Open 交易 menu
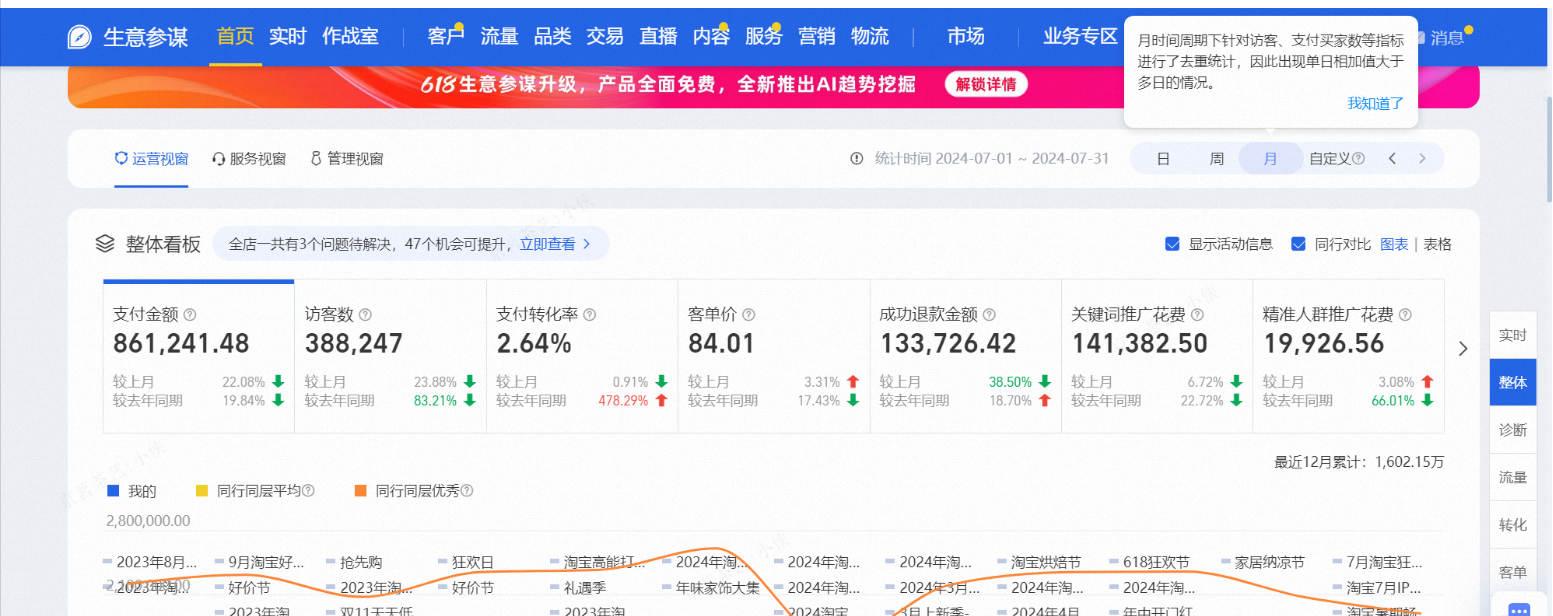 605,37
